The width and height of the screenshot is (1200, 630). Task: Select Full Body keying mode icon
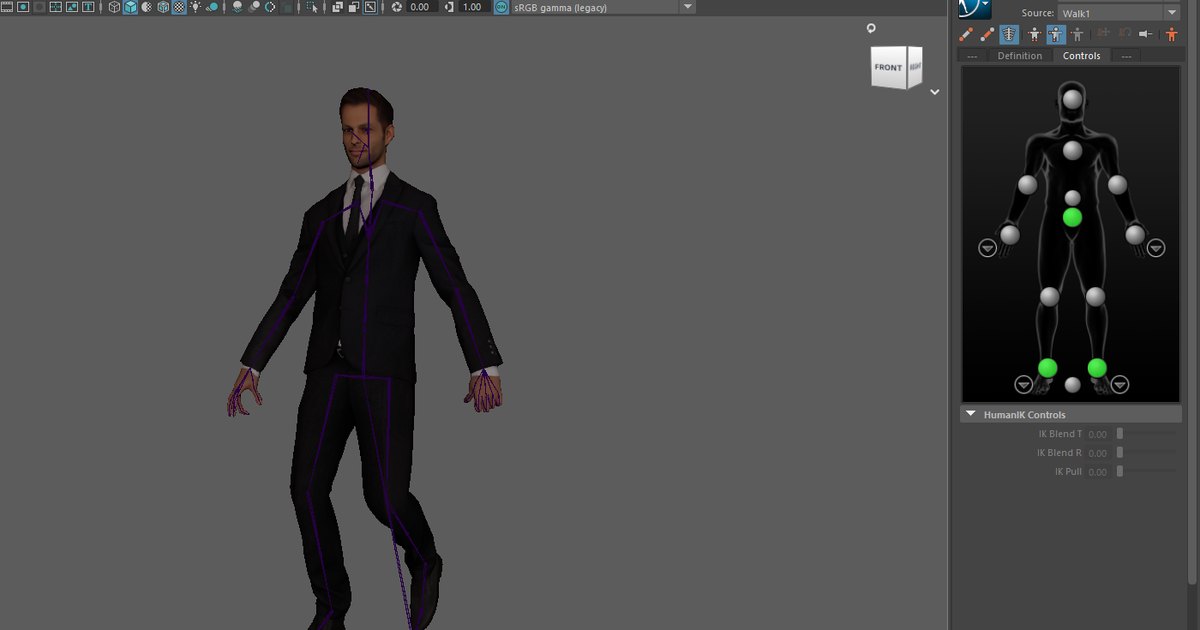point(1036,34)
